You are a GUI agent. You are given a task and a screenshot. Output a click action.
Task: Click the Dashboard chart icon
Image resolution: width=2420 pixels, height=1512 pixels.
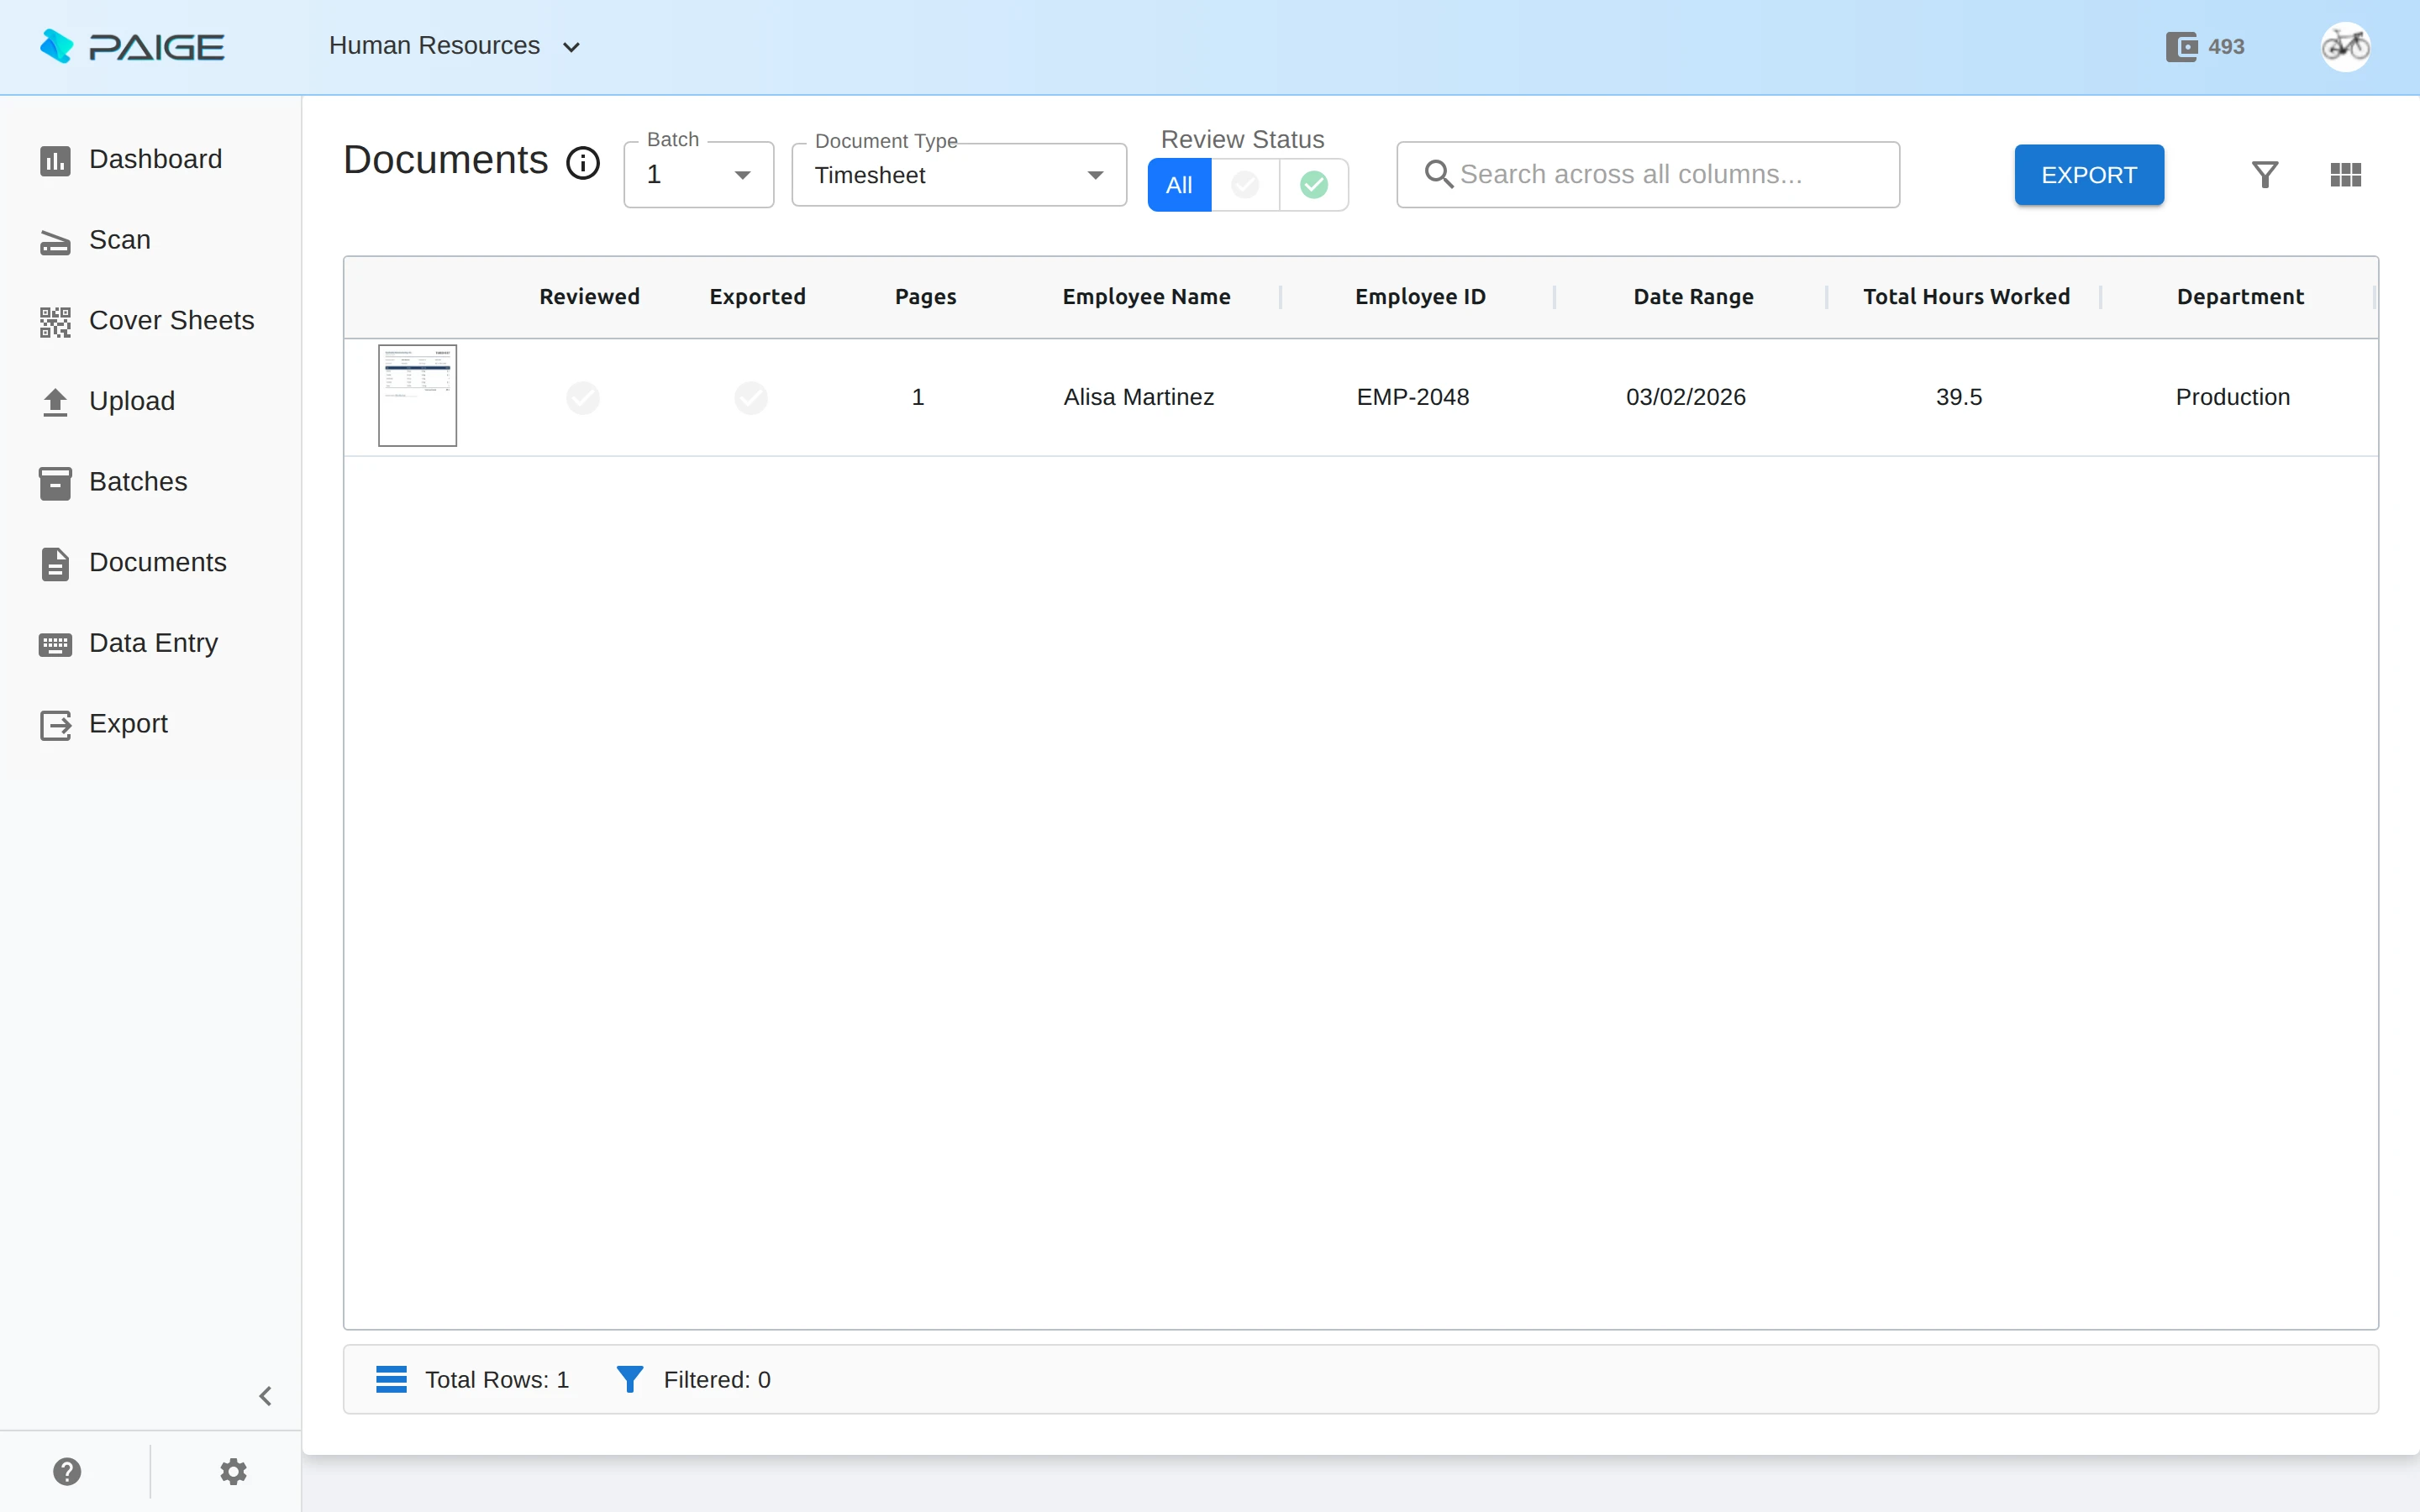pyautogui.click(x=55, y=160)
